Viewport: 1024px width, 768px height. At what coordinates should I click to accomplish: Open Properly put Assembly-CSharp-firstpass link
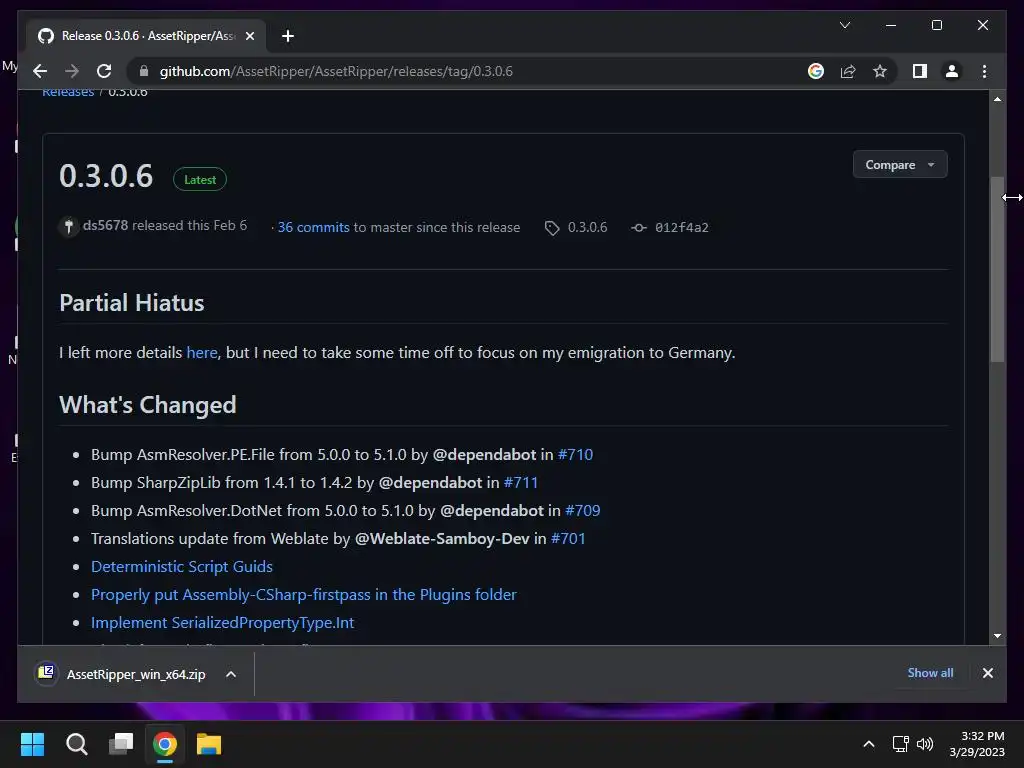coord(304,595)
